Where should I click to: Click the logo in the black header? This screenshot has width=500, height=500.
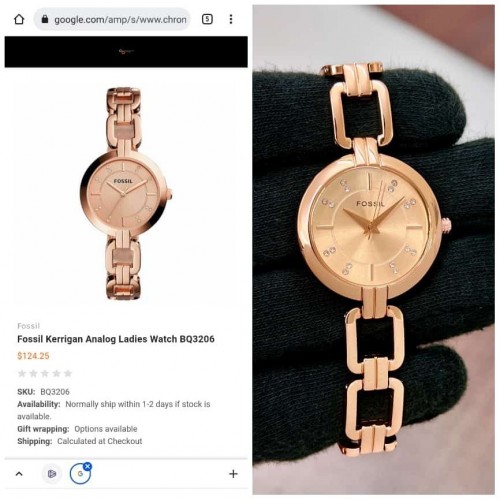[126, 51]
